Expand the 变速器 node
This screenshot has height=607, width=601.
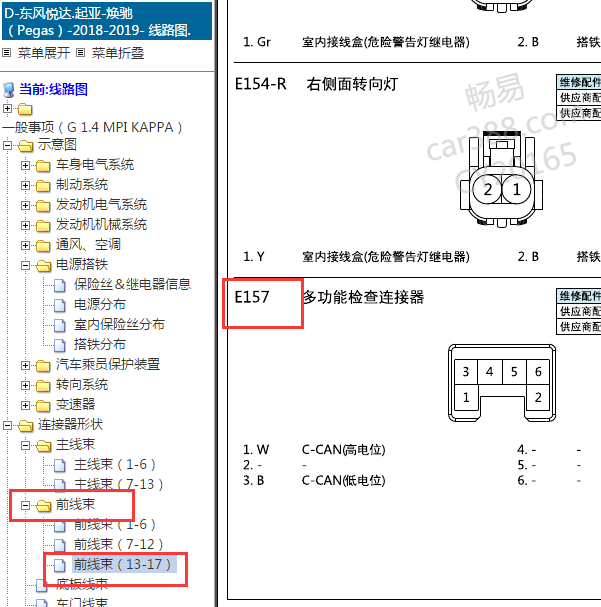[x=26, y=405]
